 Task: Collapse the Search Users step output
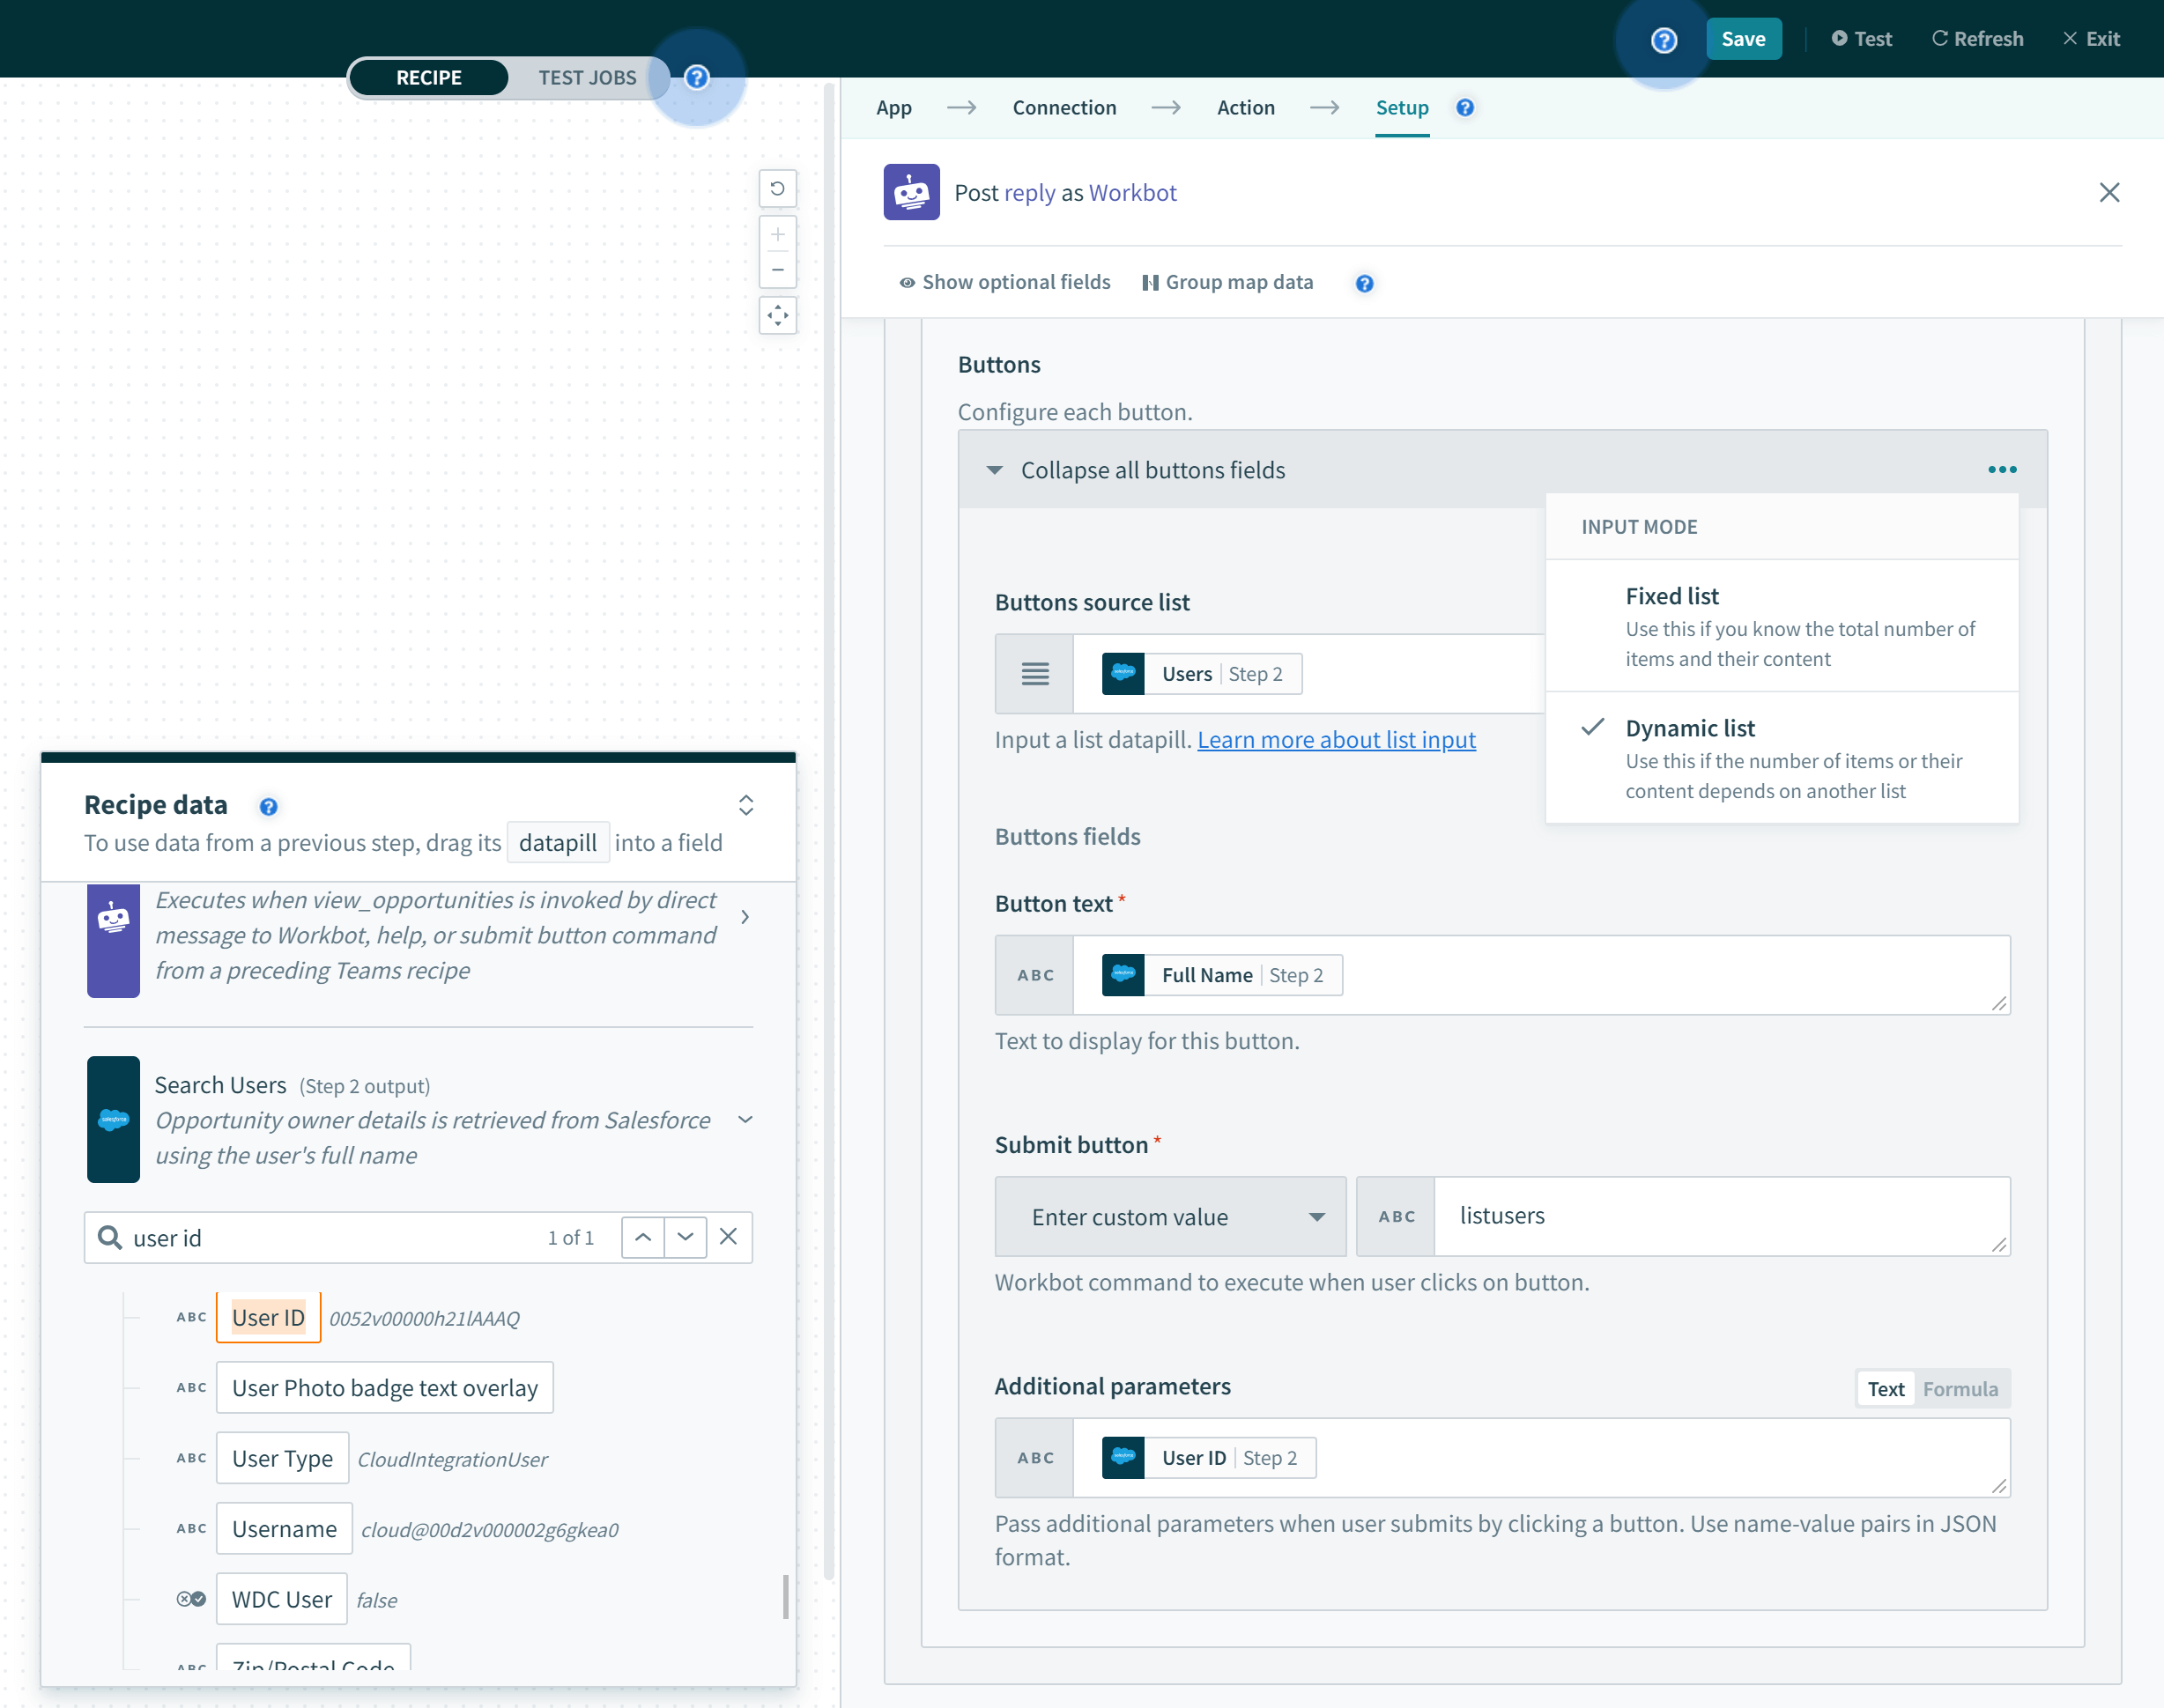745,1120
